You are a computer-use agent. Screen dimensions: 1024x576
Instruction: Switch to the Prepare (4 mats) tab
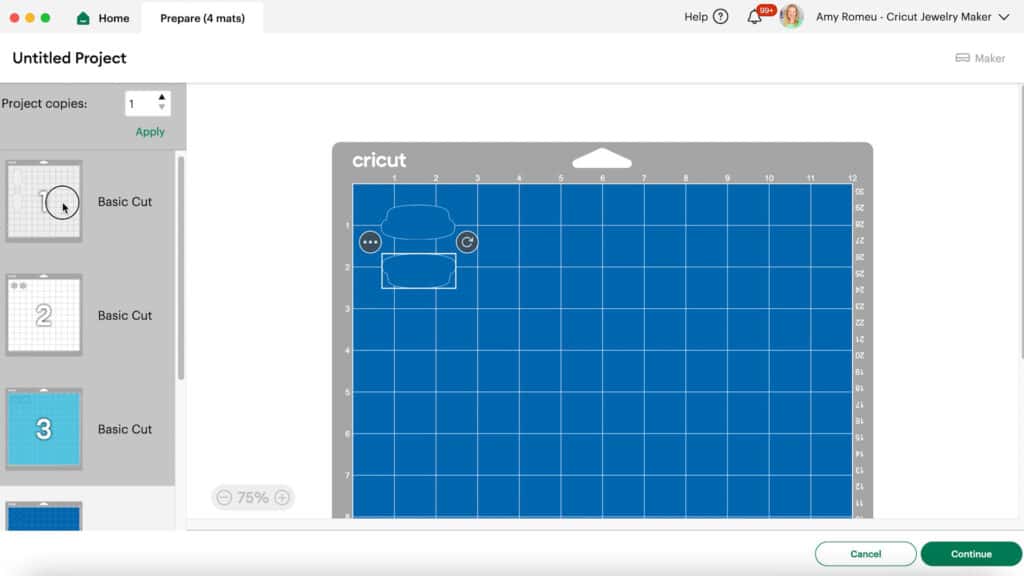(x=202, y=18)
